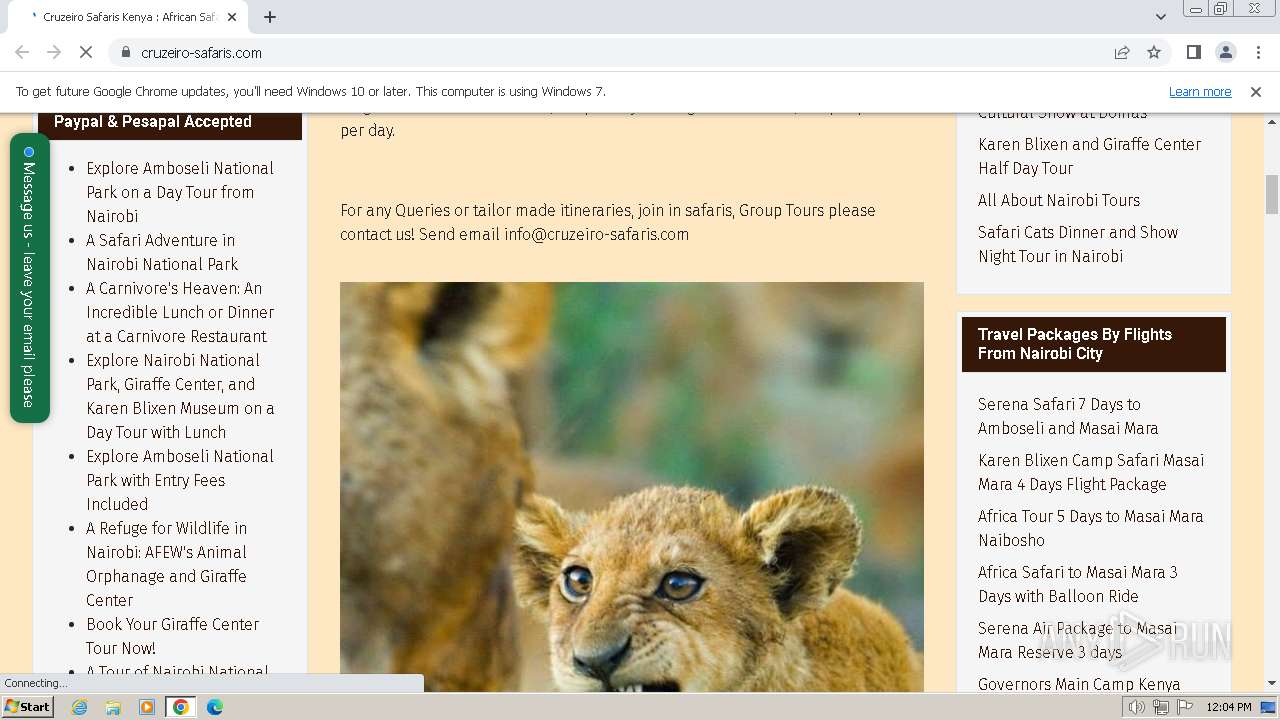Open a new tab
Screen dimensions: 1280x720
tap(270, 17)
